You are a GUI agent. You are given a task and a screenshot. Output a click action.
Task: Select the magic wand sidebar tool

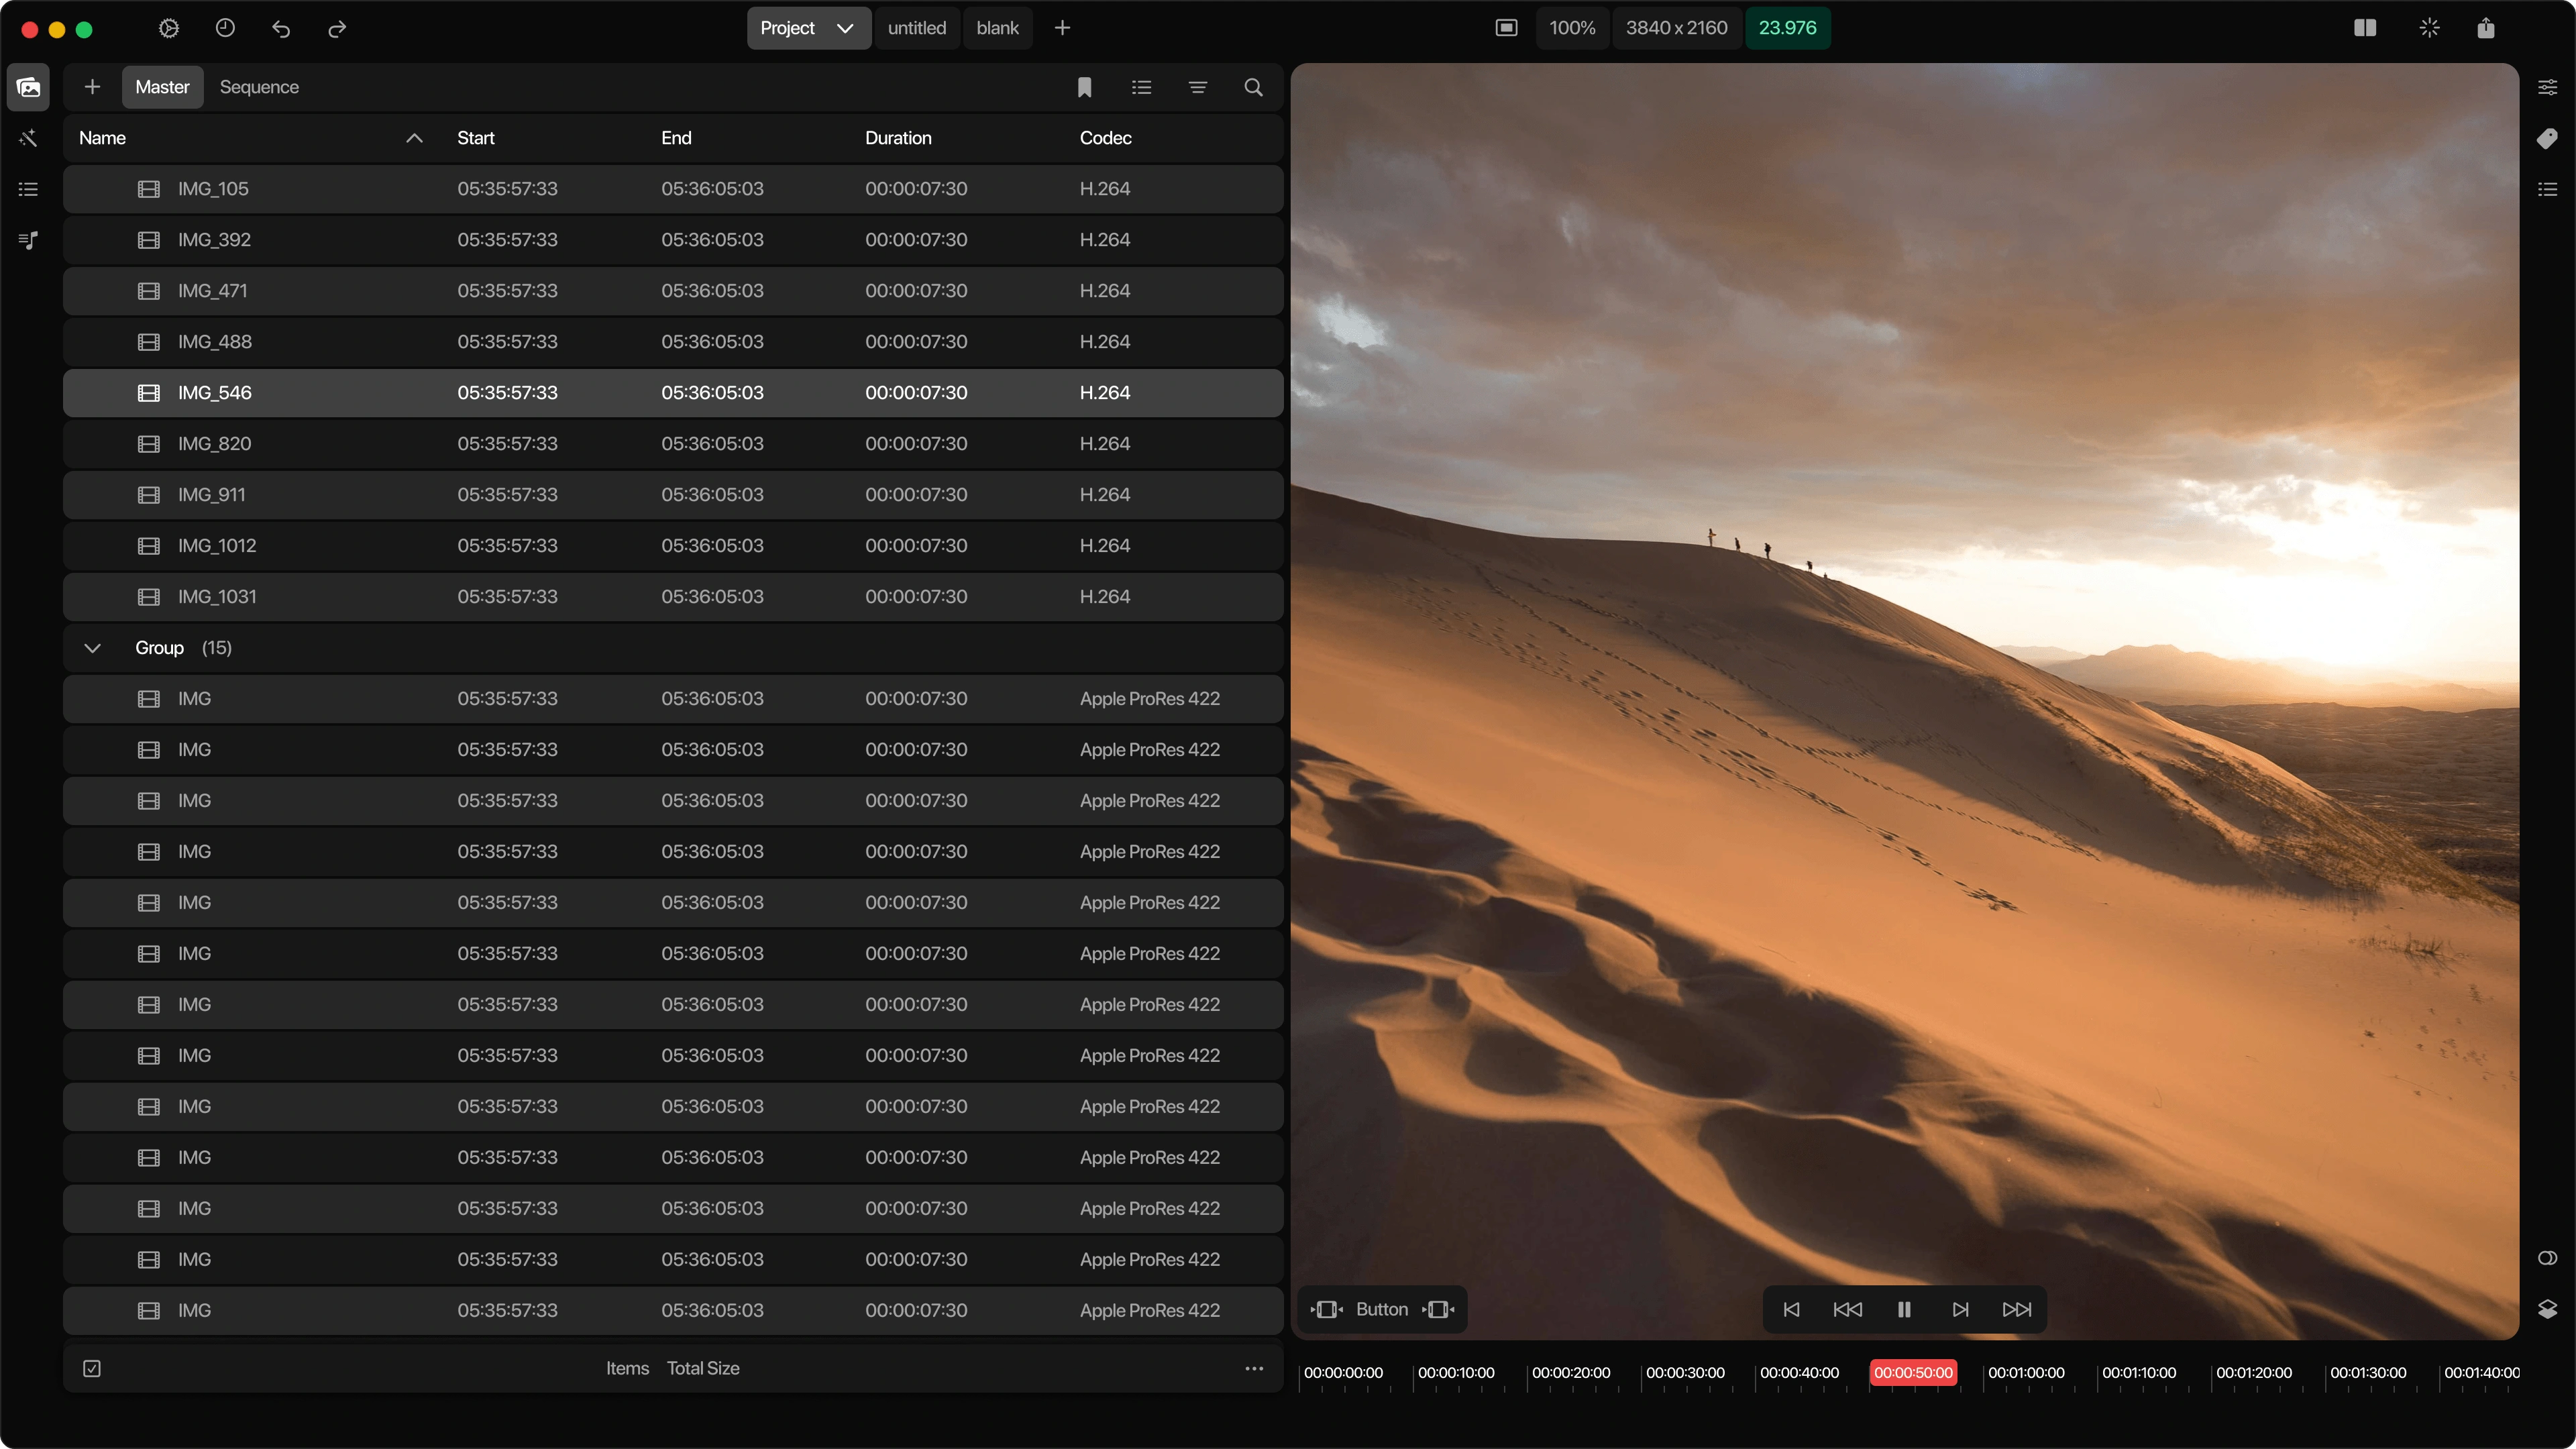pos(28,138)
